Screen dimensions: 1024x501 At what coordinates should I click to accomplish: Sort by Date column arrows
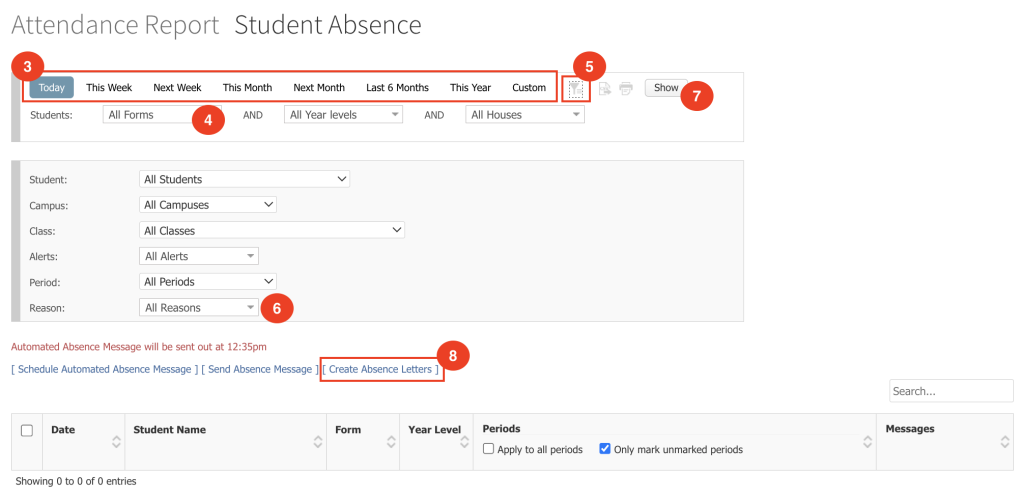(116, 442)
